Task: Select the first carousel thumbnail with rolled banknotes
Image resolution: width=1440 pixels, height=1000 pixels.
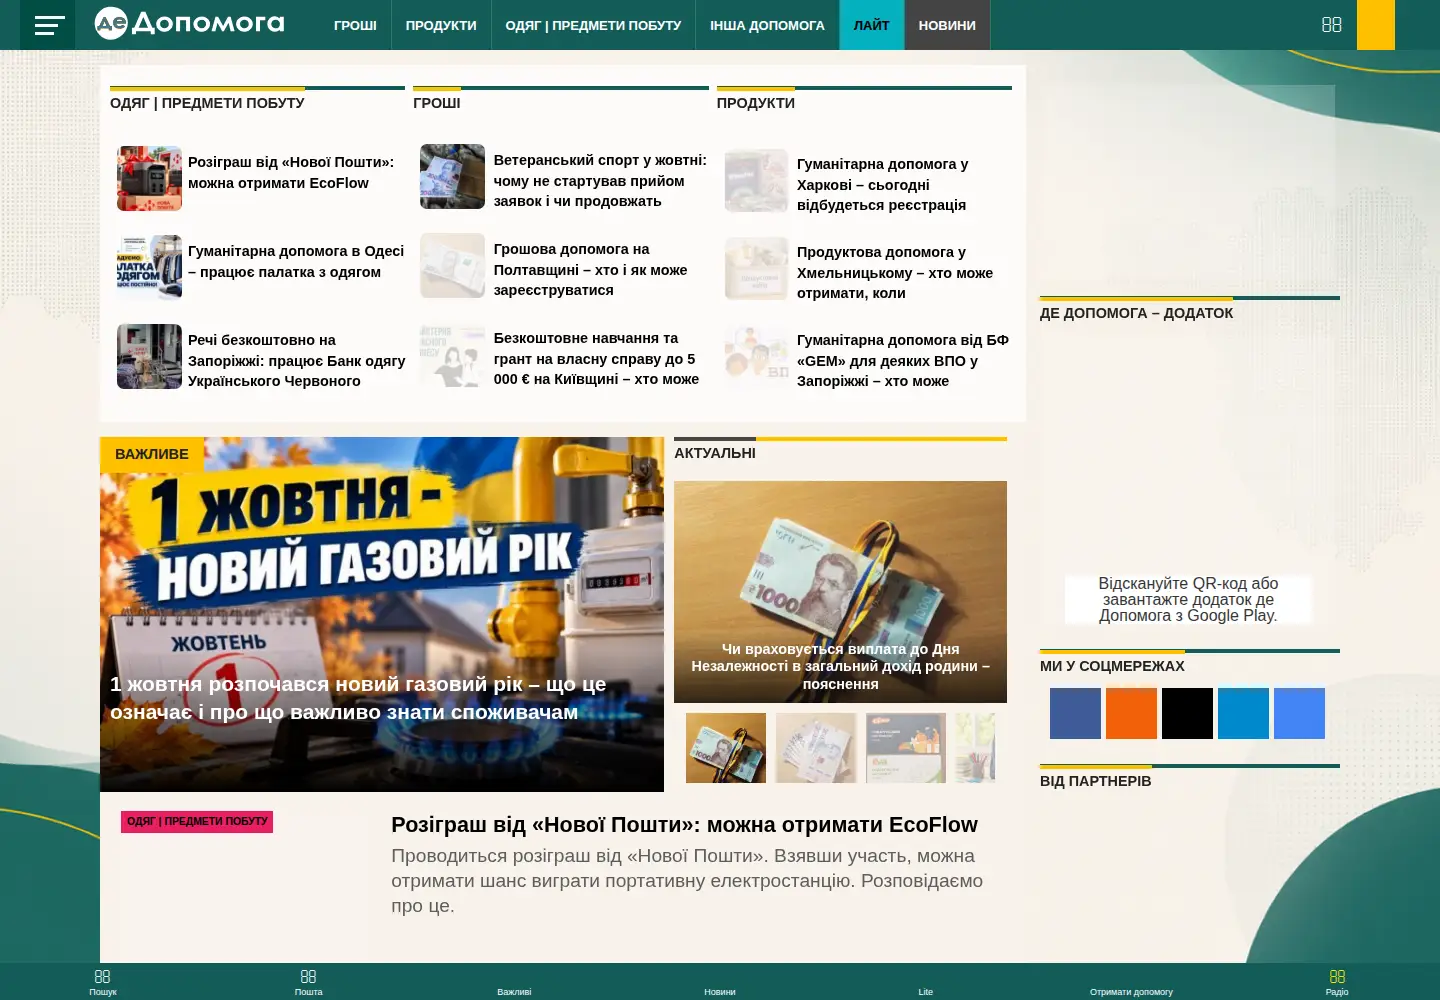Action: tap(726, 748)
